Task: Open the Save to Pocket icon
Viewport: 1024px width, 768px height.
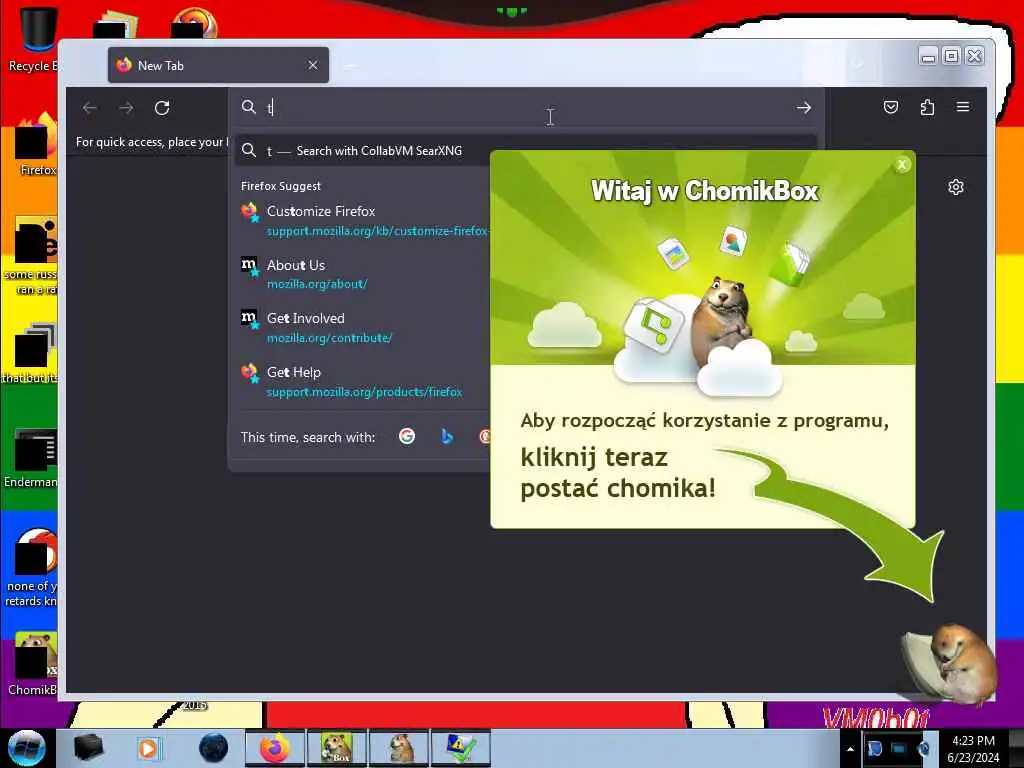Action: (x=891, y=107)
